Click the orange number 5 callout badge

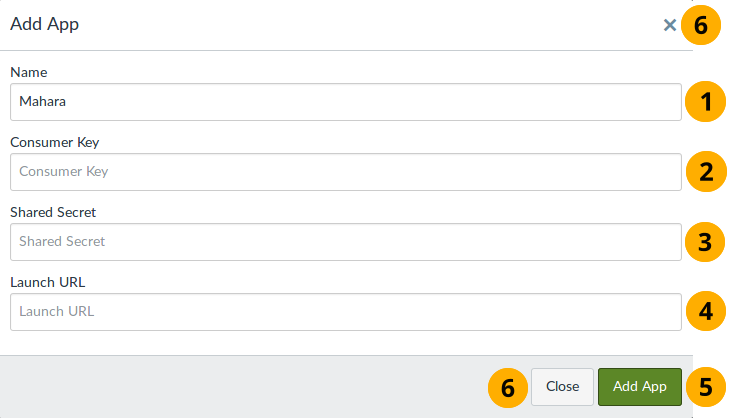tap(705, 386)
